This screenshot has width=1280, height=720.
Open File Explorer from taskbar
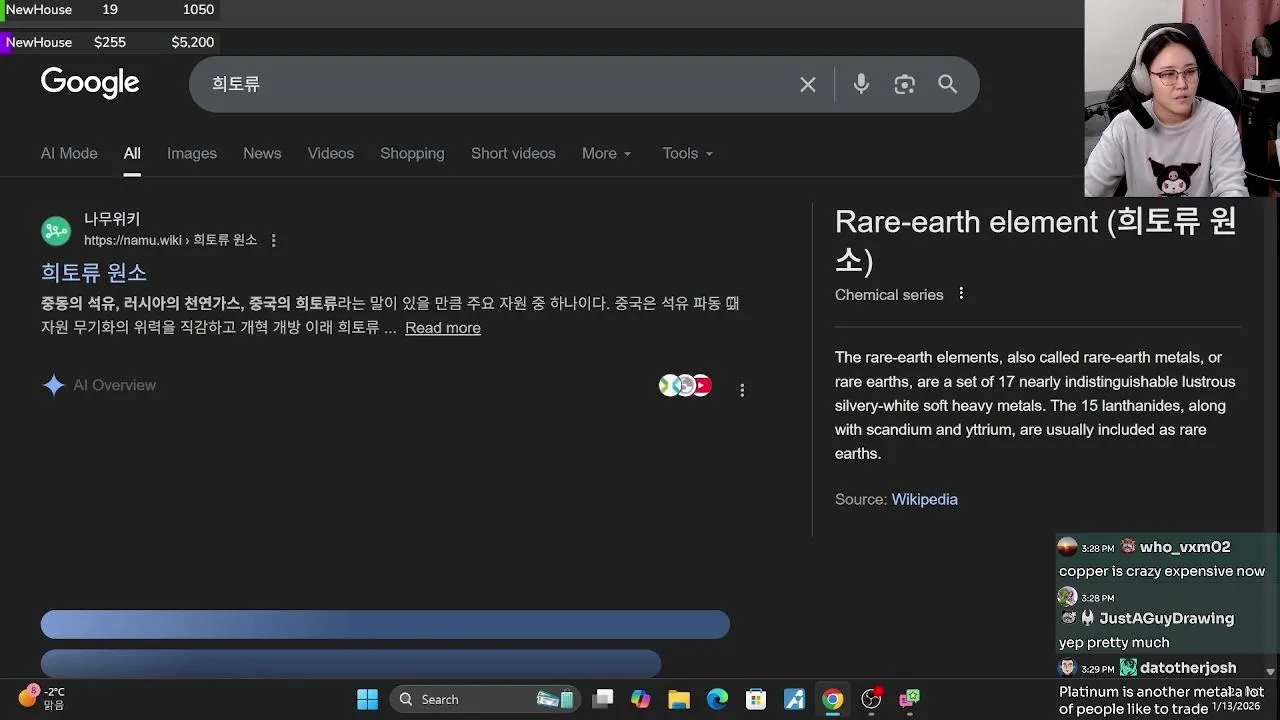[679, 699]
